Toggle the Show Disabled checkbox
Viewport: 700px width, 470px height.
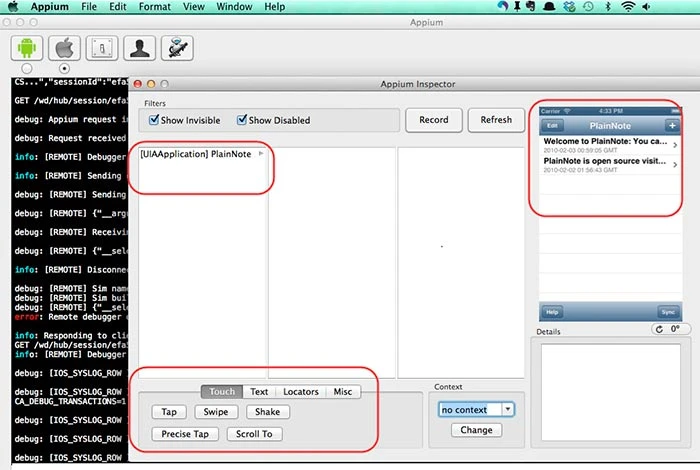pyautogui.click(x=242, y=120)
